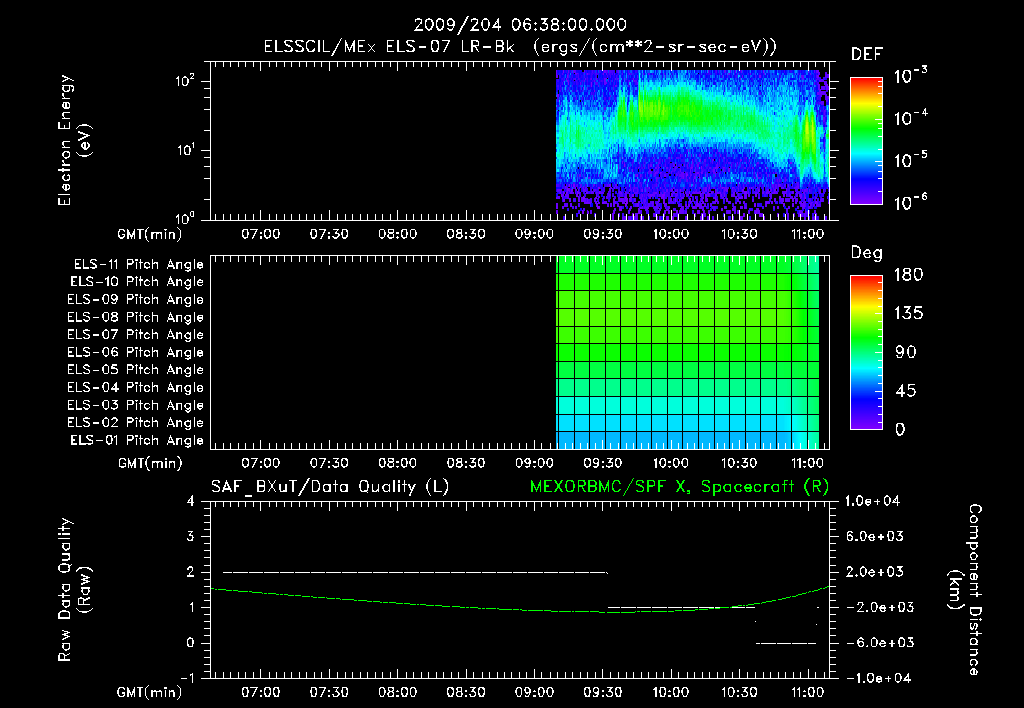Select the ELS-05 Pitch Angle row label

135,370
